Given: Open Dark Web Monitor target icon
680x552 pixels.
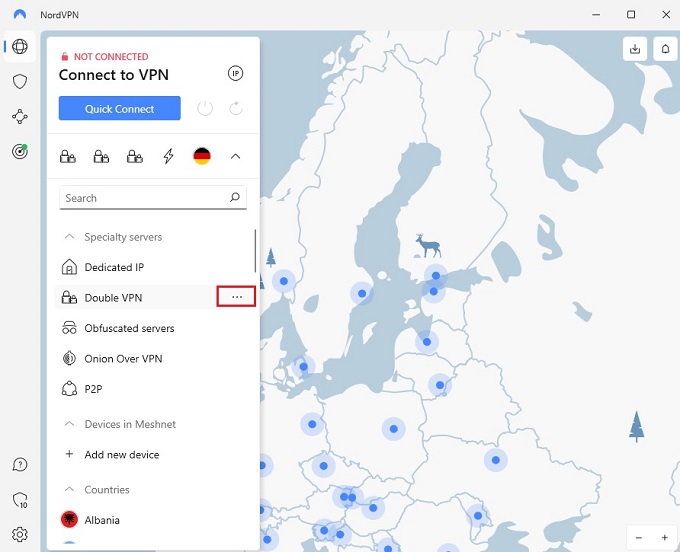Looking at the screenshot, I should tap(20, 151).
